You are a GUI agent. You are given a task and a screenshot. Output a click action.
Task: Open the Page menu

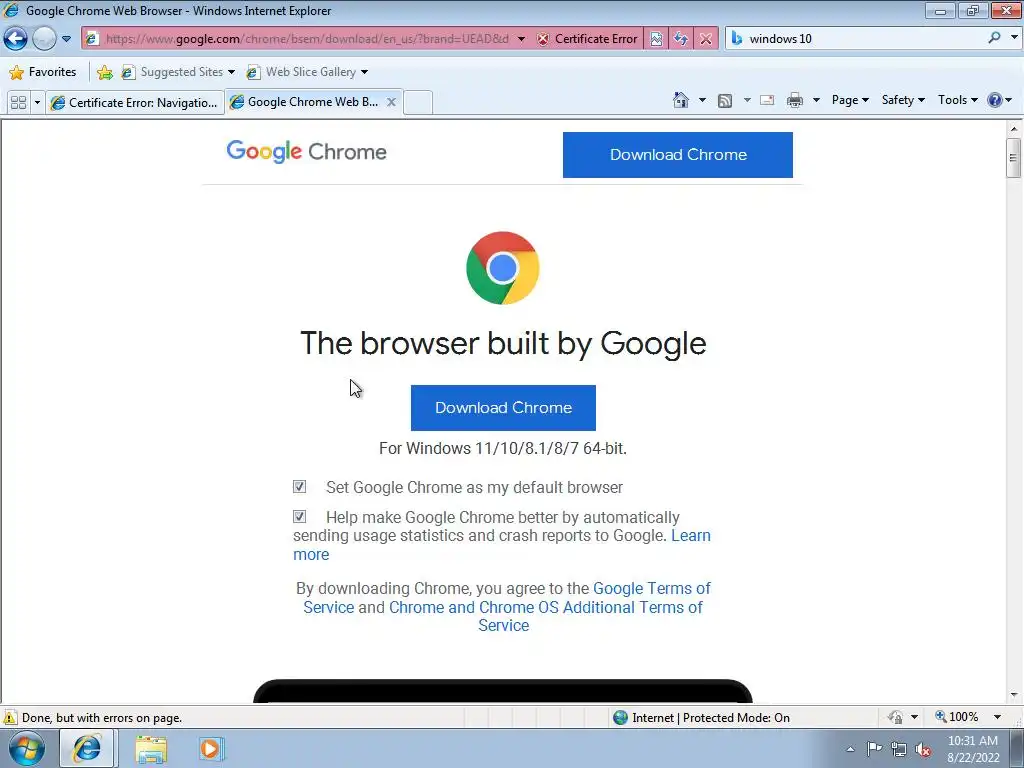[x=850, y=100]
